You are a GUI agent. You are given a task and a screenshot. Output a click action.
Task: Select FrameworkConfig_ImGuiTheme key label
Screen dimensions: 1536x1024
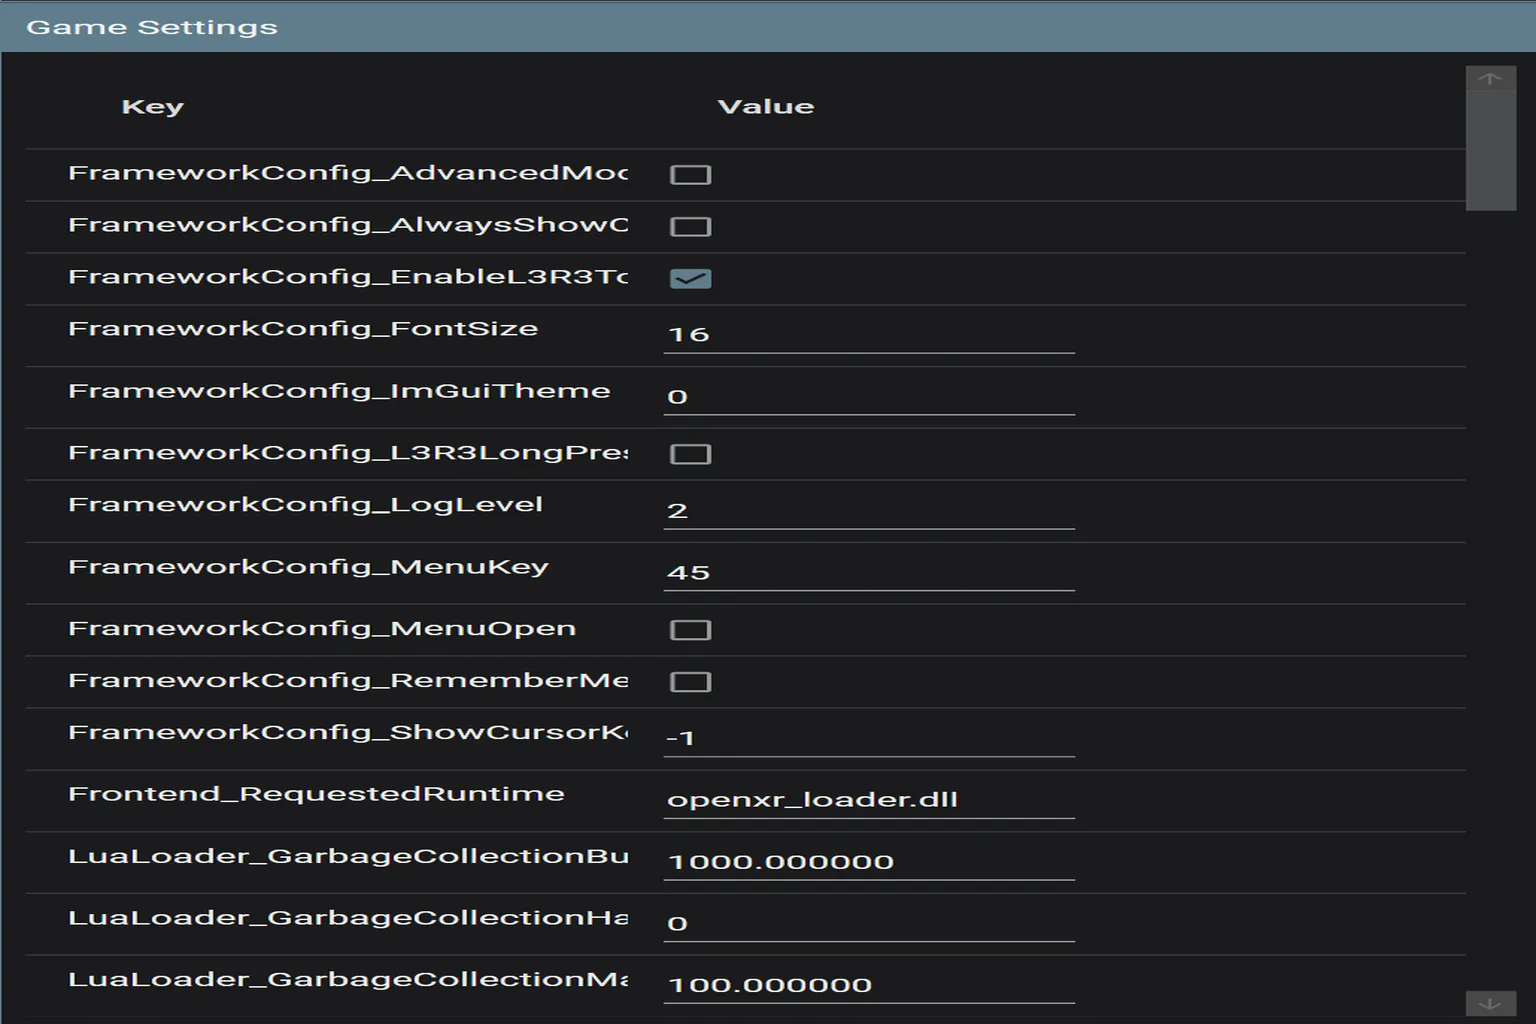339,391
